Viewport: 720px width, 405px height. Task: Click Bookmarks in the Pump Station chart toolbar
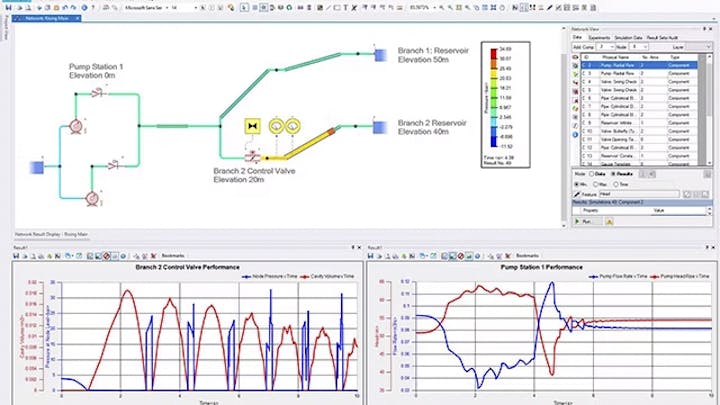(x=527, y=256)
